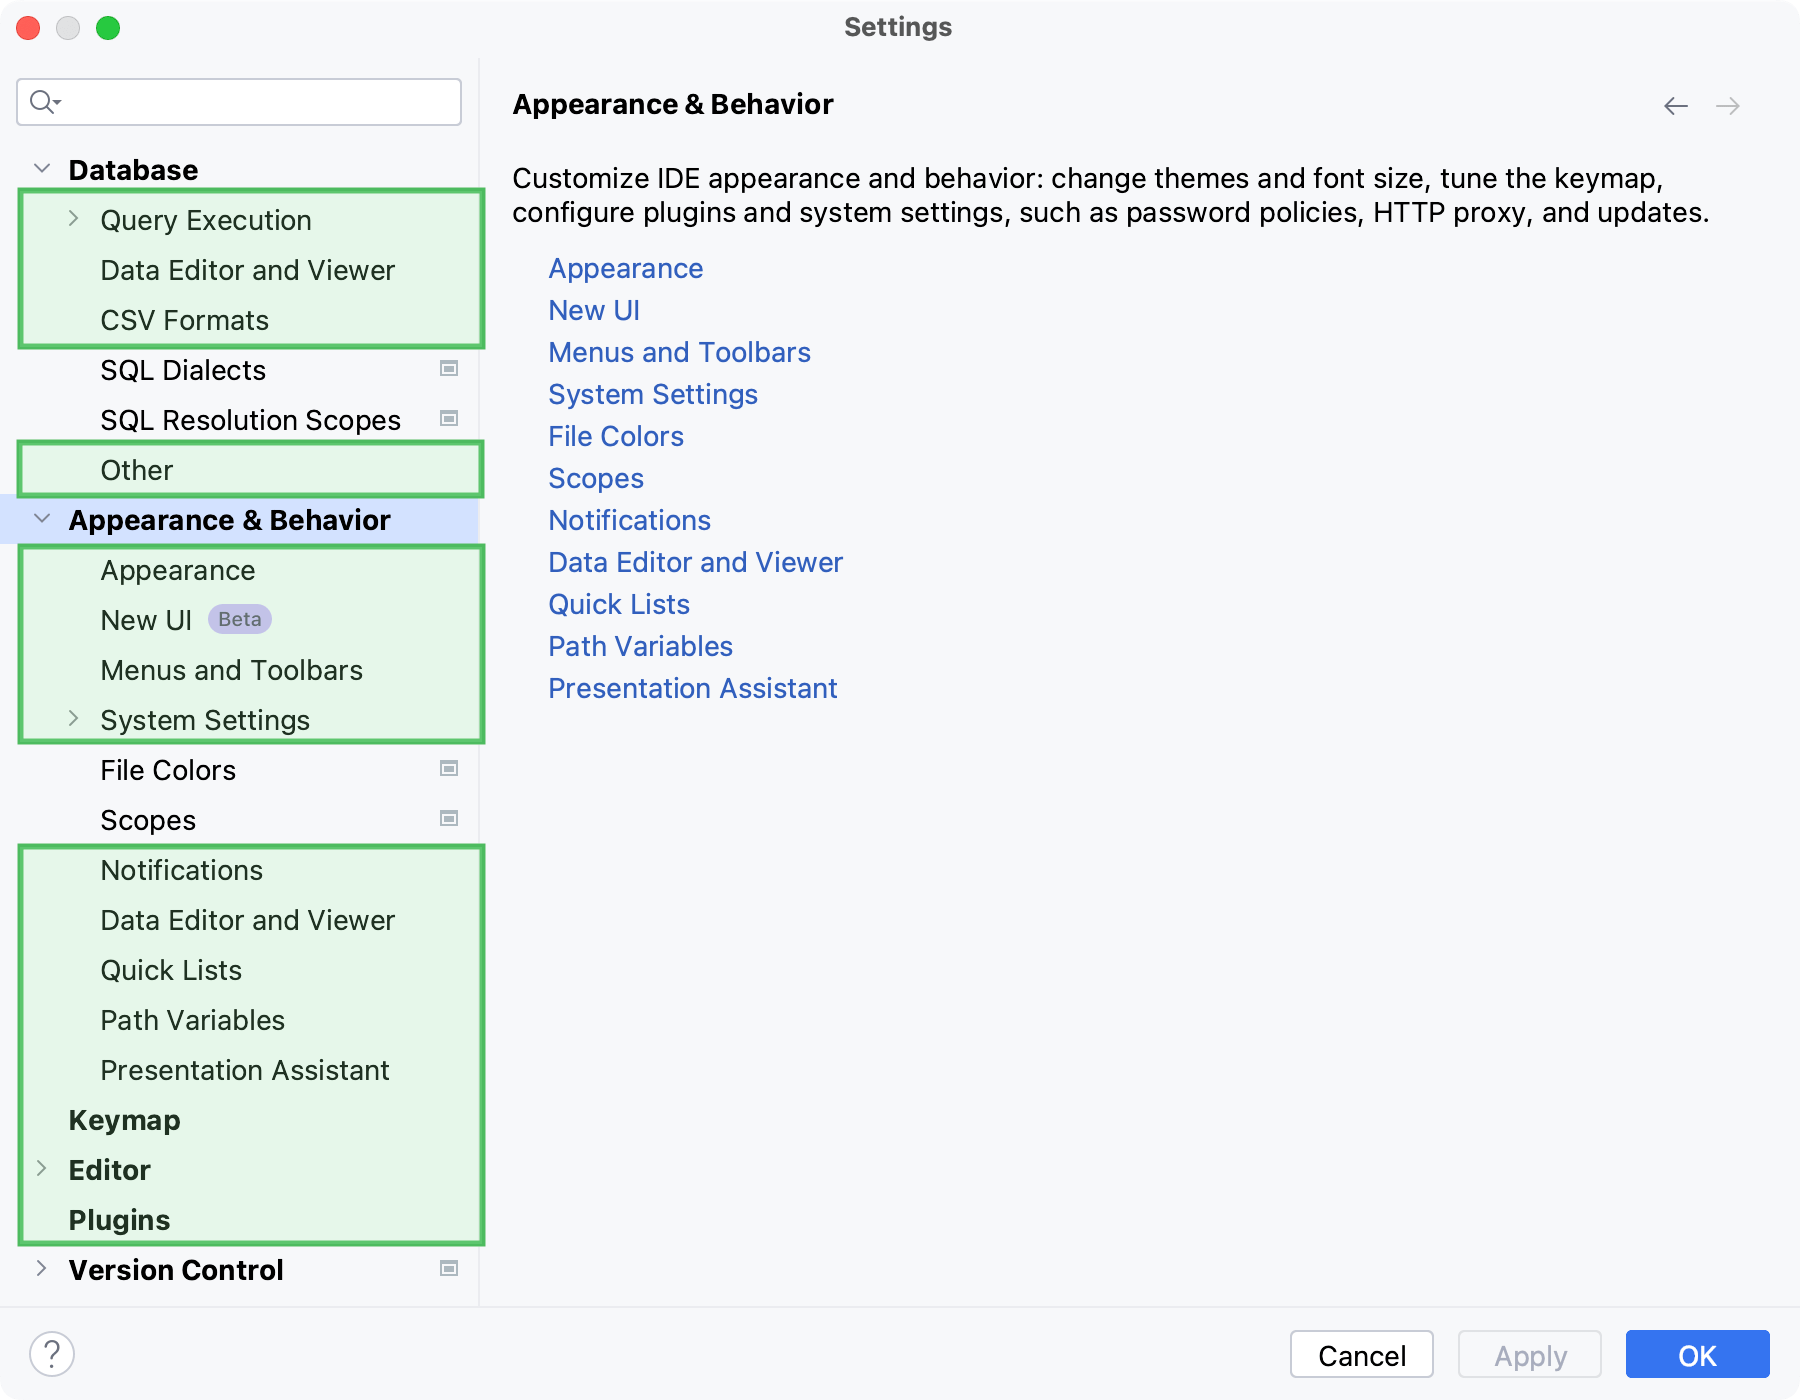Collapse the Appearance & Behavior section

coord(42,519)
